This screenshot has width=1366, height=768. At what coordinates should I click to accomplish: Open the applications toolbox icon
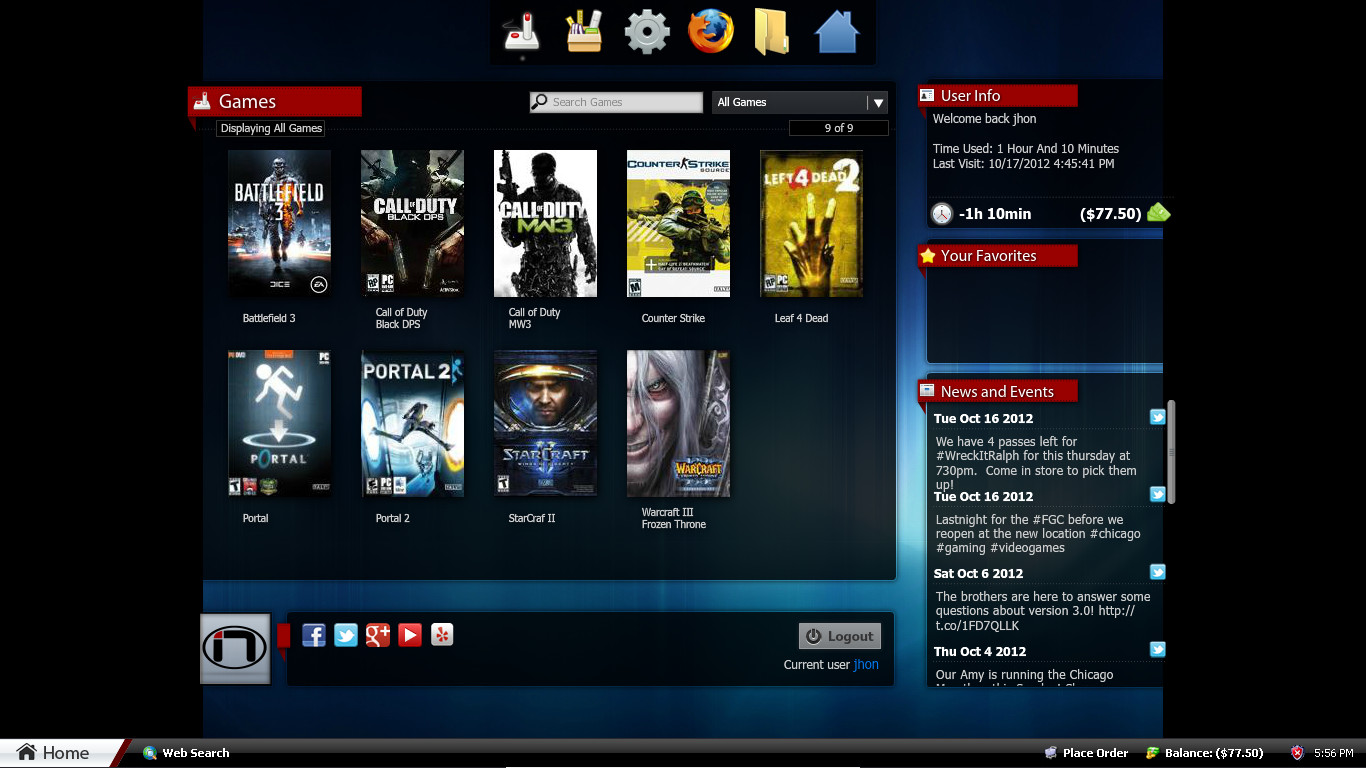[584, 31]
